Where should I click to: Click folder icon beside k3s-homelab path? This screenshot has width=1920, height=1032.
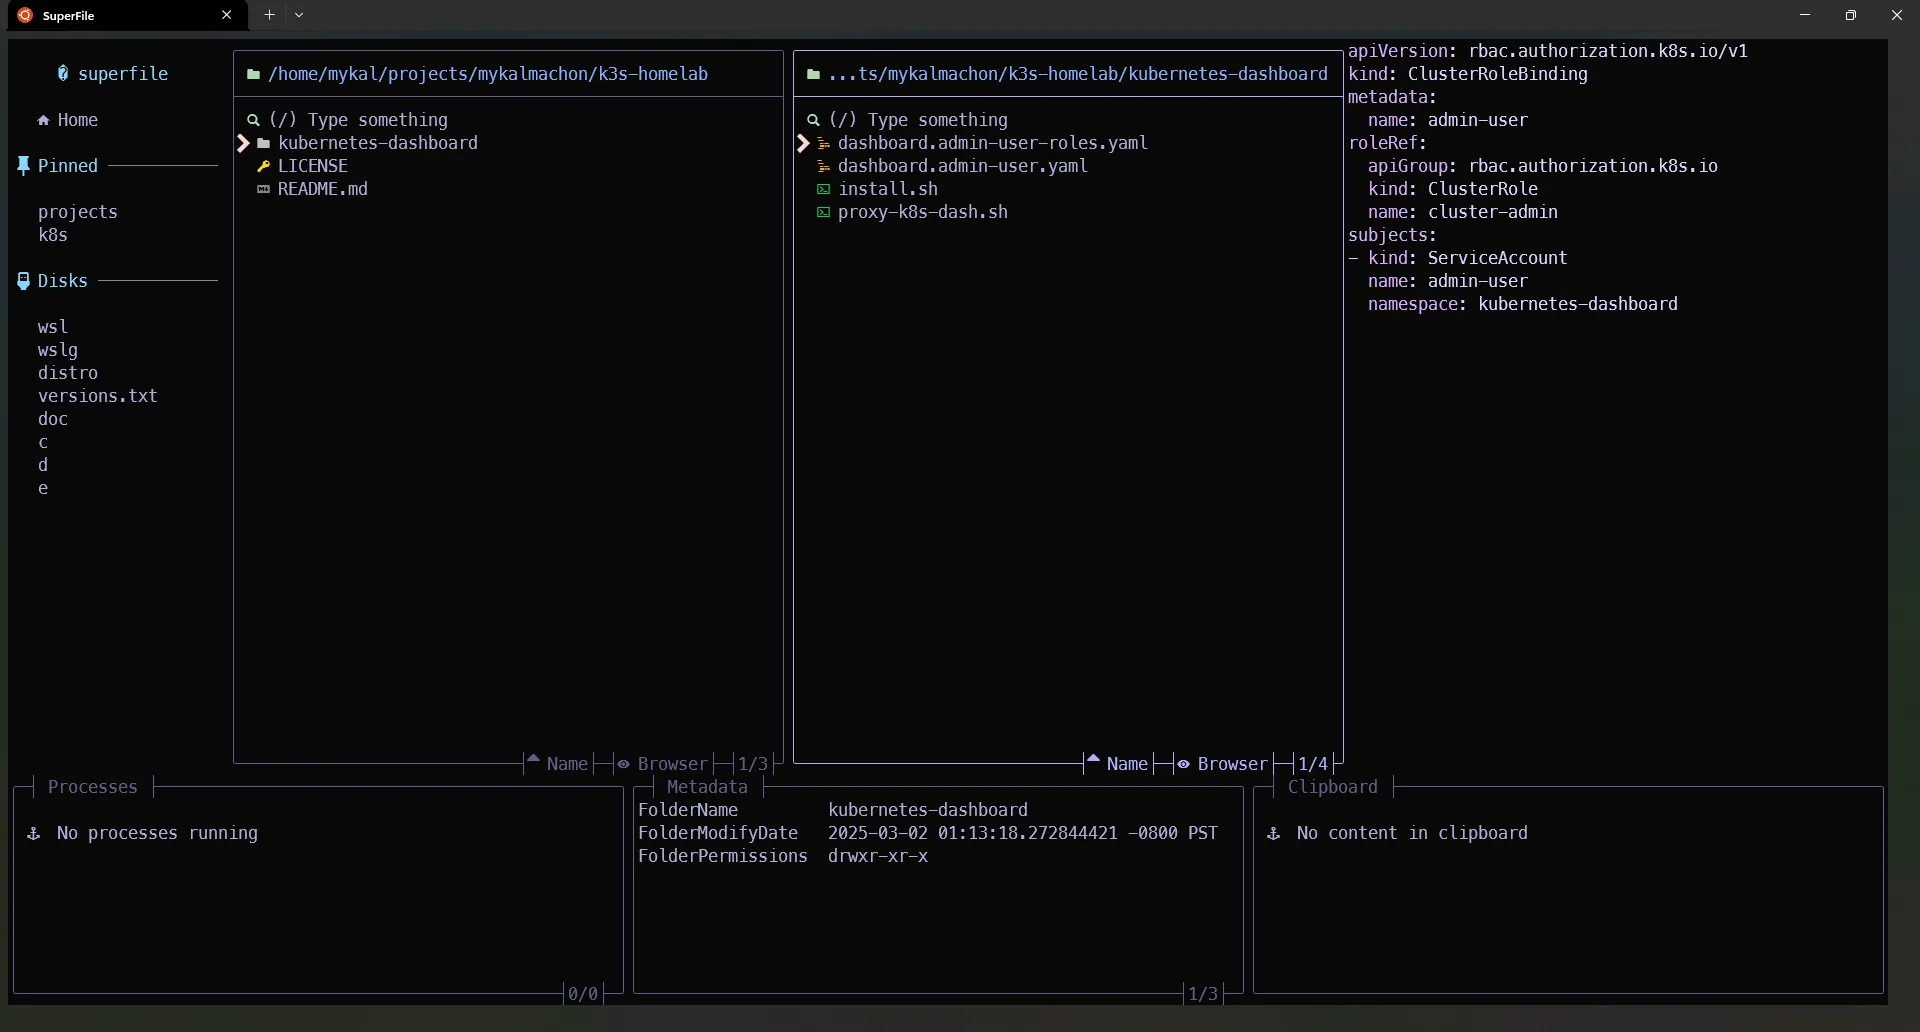pyautogui.click(x=254, y=74)
